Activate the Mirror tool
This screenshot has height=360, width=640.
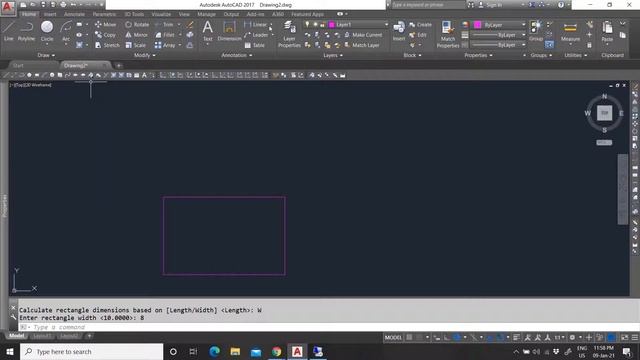(x=136, y=35)
